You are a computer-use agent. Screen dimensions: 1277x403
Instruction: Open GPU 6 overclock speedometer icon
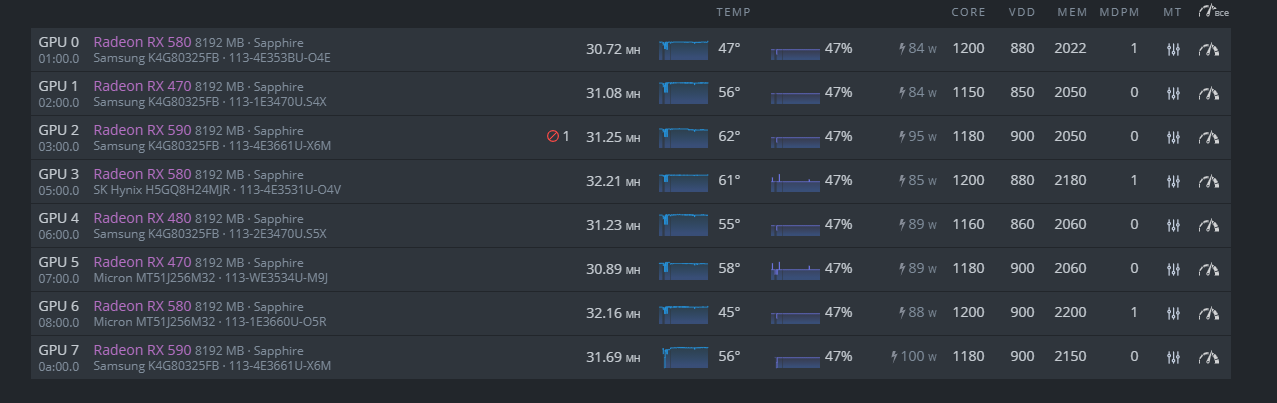(x=1210, y=313)
